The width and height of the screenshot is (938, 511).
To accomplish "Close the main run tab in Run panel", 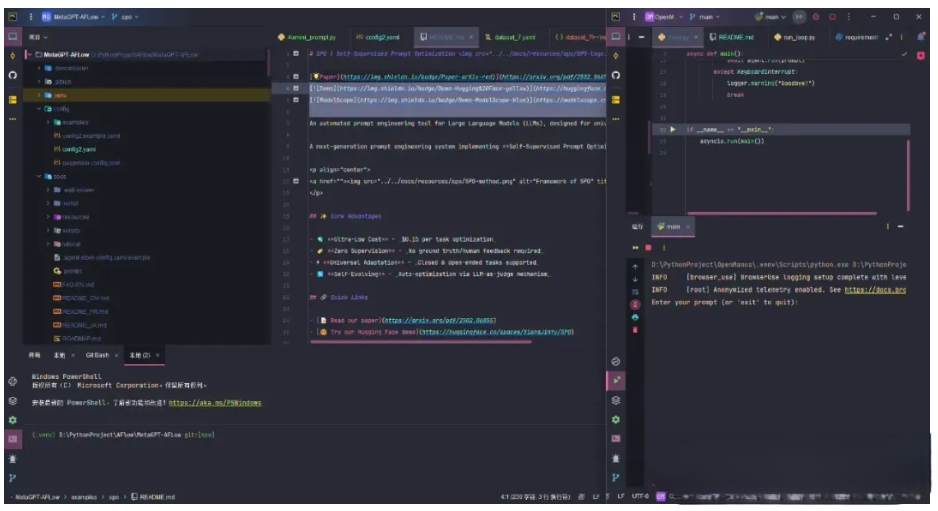I will pyautogui.click(x=688, y=227).
